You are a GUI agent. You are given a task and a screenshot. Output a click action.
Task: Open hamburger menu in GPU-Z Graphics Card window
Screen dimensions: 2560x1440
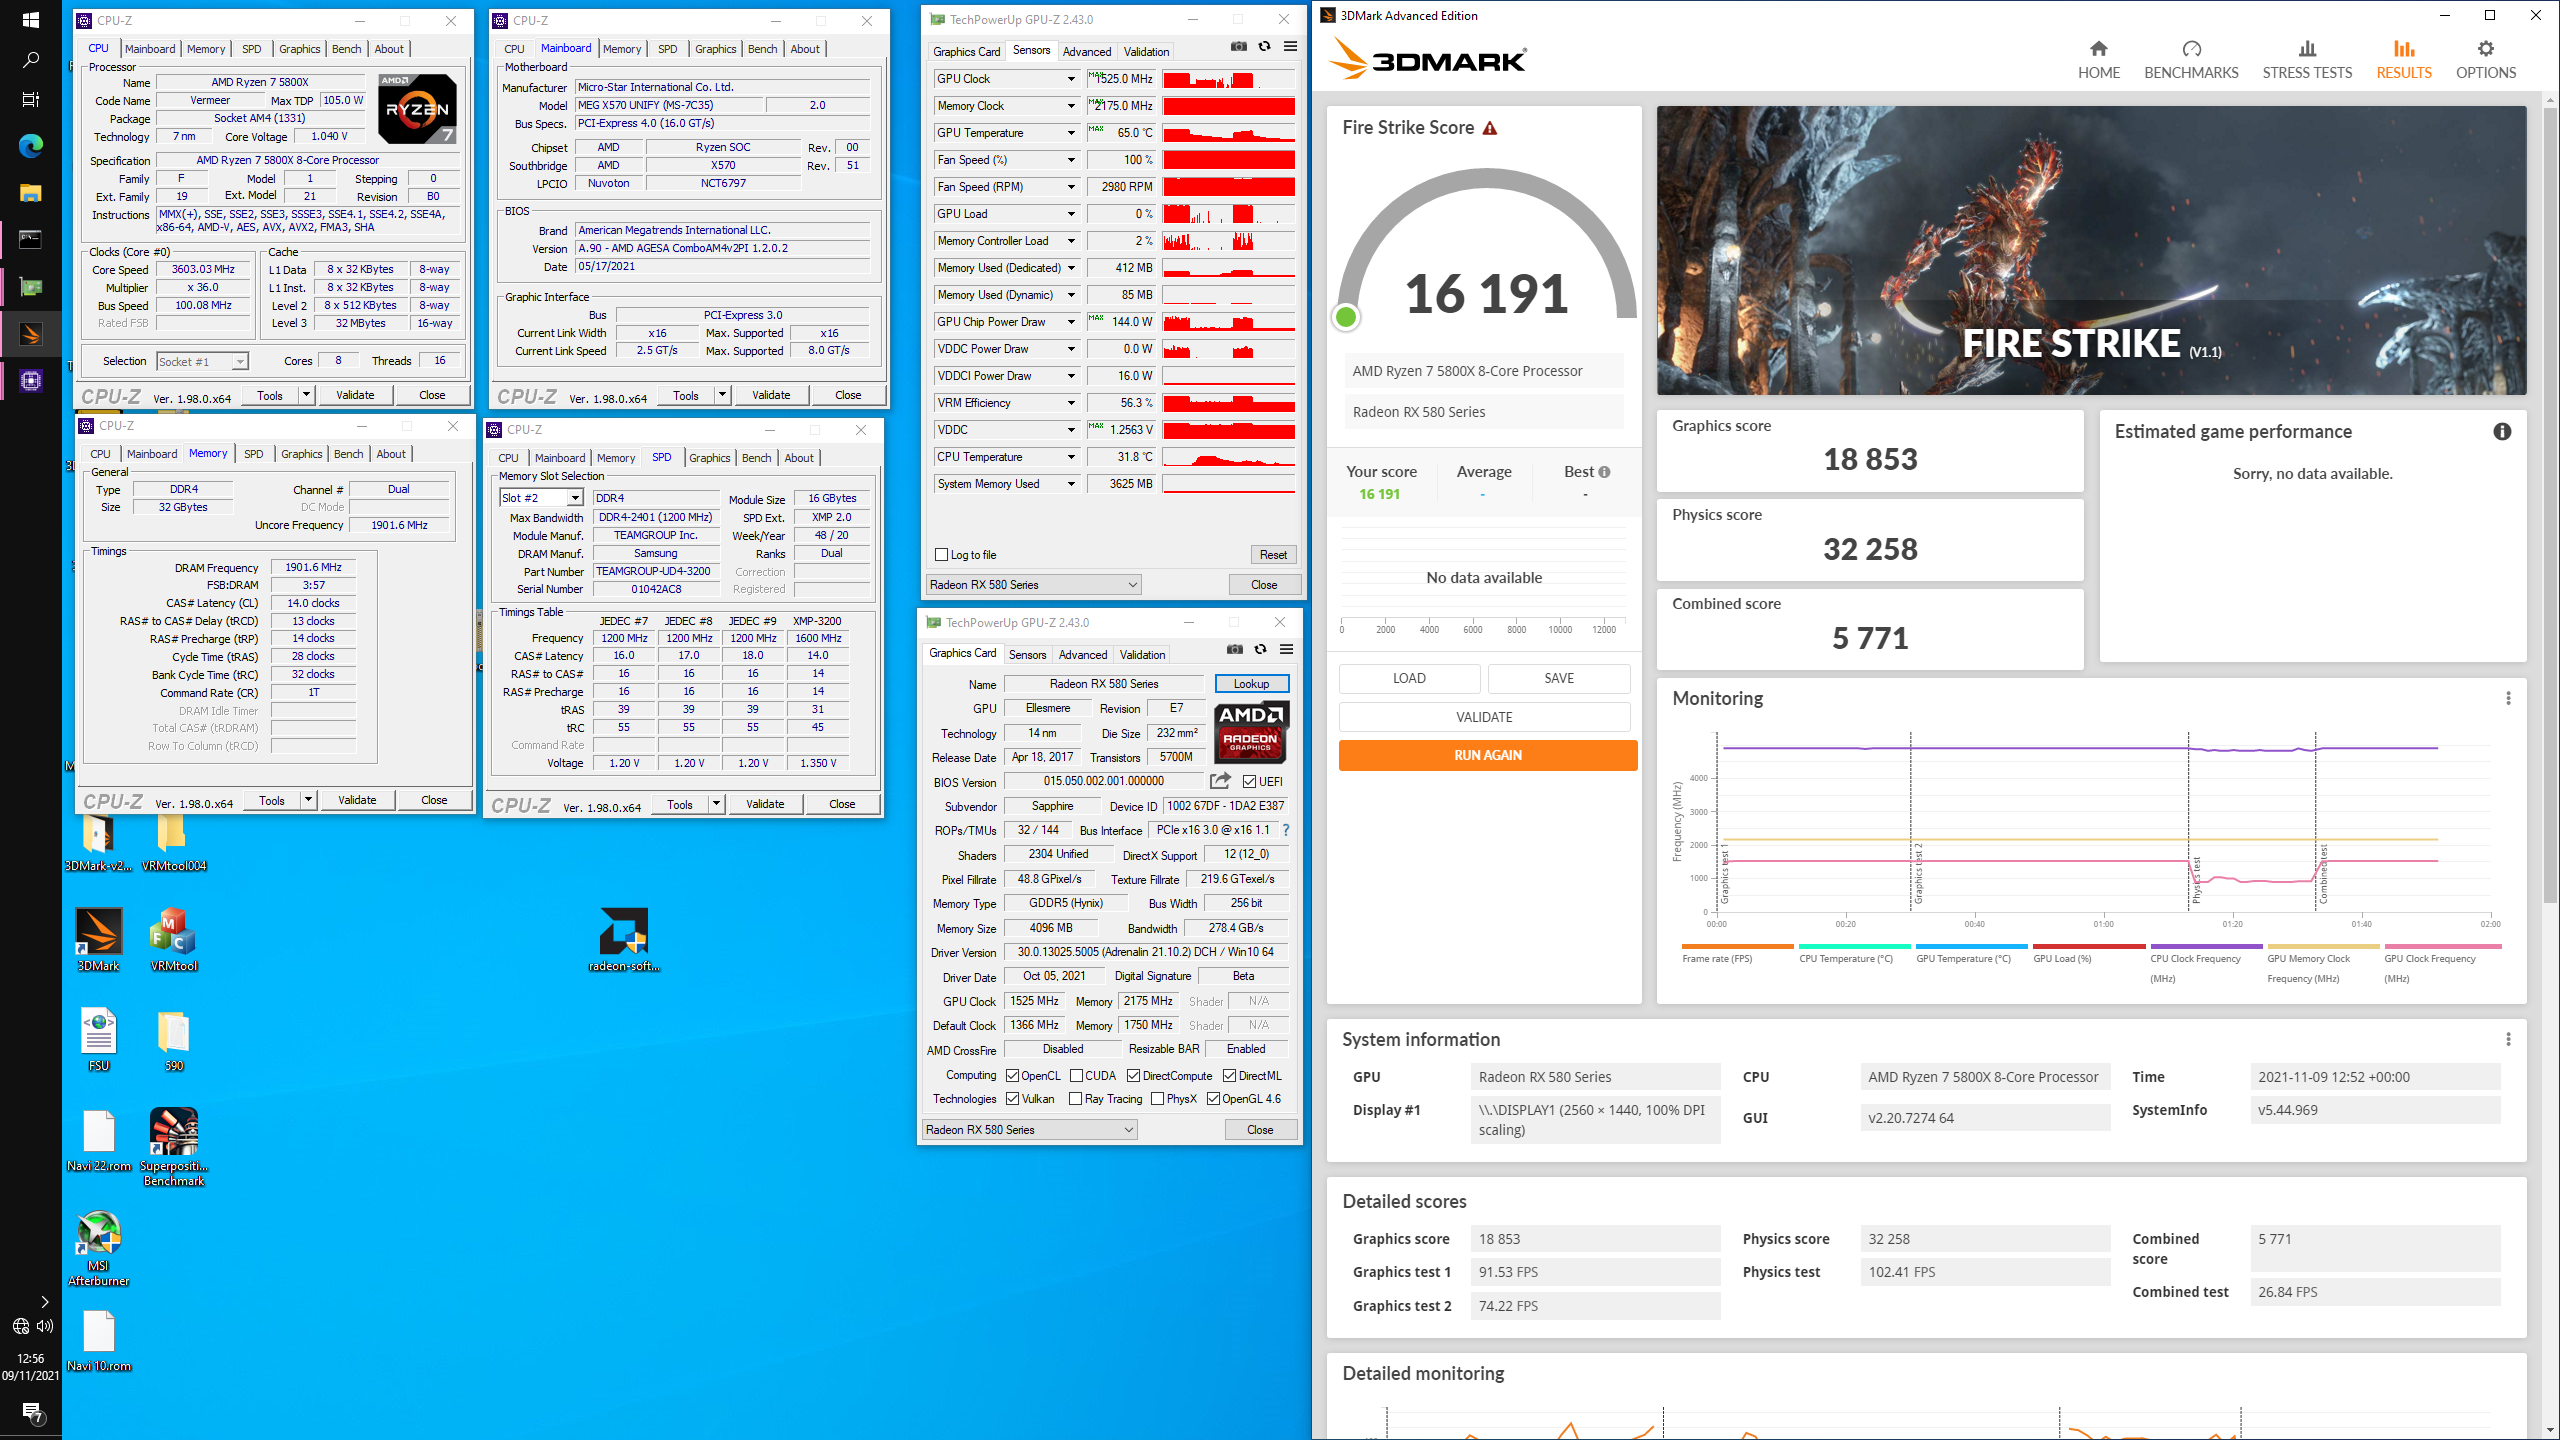point(1286,649)
